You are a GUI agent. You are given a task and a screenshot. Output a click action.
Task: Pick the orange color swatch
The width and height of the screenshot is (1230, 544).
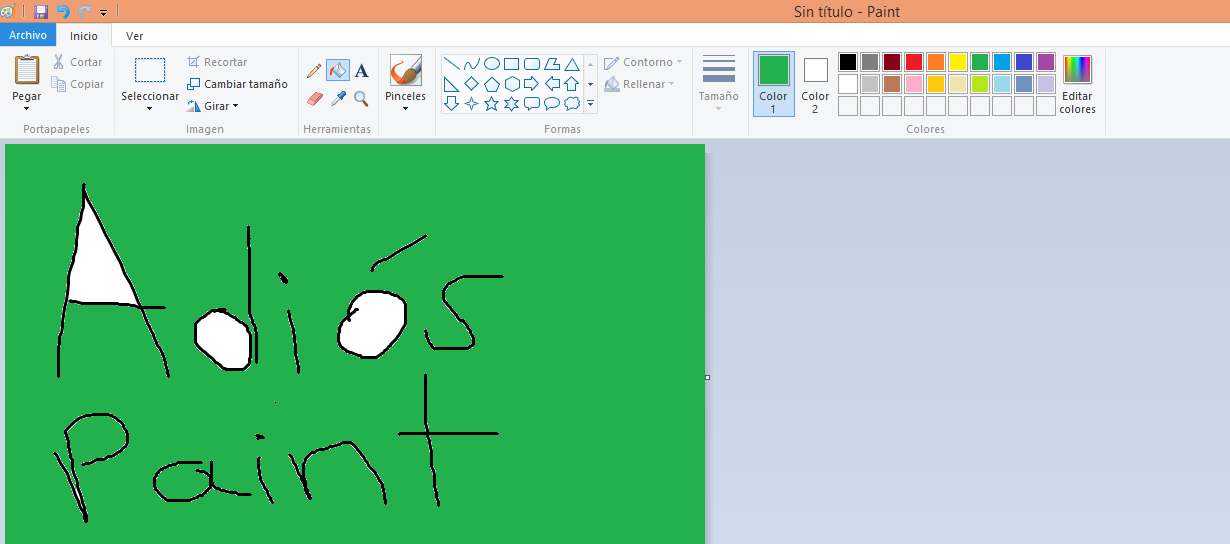click(x=936, y=62)
